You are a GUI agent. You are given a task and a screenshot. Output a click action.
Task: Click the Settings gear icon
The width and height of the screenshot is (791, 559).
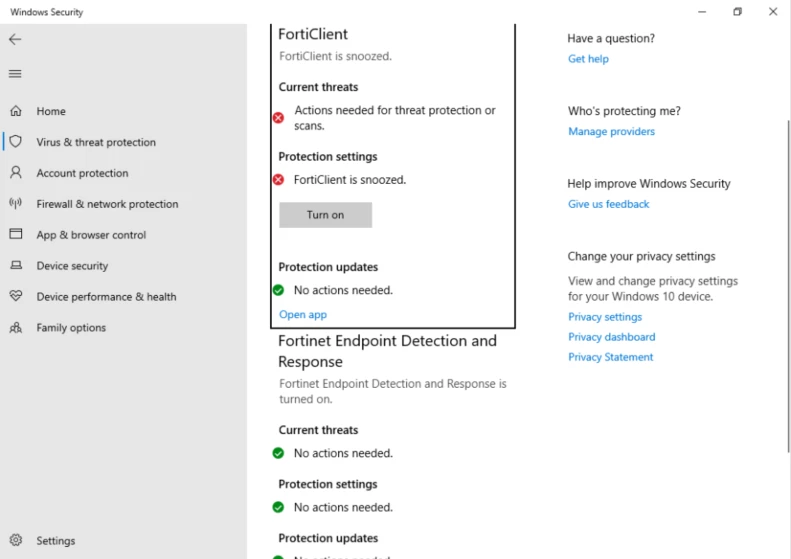click(x=16, y=540)
